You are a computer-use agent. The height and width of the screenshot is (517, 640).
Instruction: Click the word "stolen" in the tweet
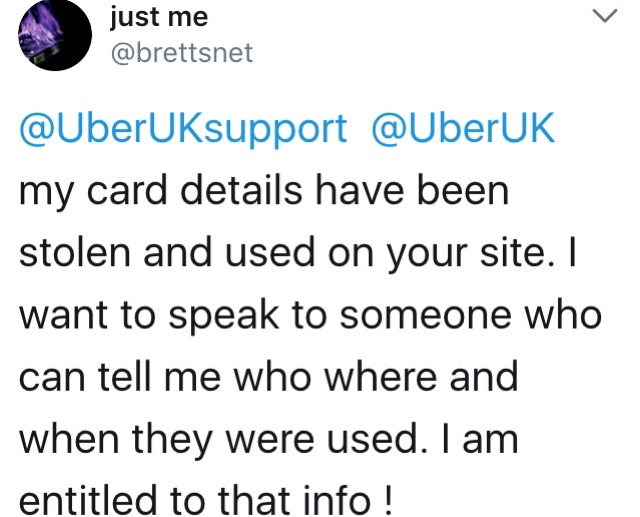75,252
